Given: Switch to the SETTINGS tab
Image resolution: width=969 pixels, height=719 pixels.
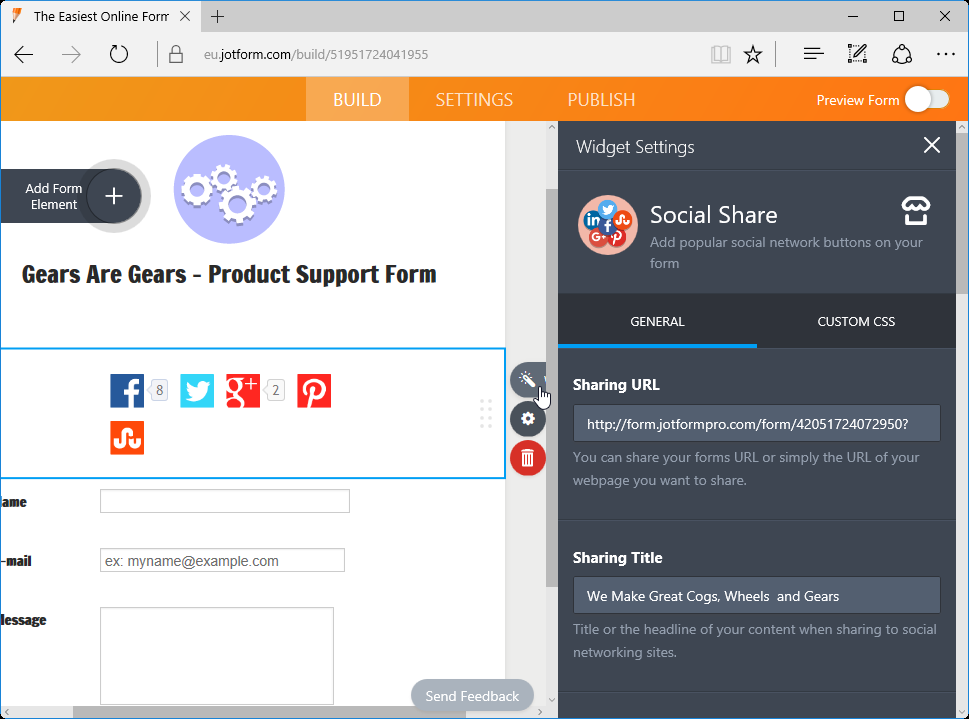Looking at the screenshot, I should 473,100.
